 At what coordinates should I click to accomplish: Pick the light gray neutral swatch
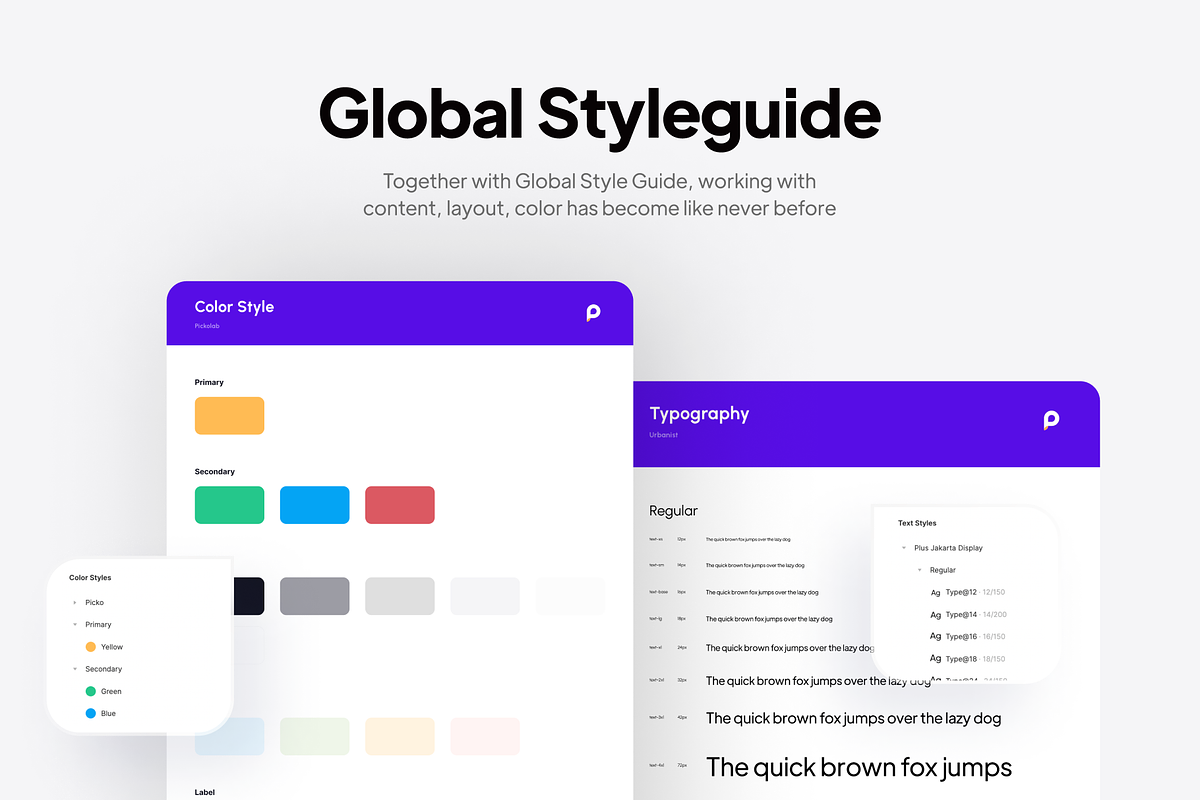tap(400, 596)
